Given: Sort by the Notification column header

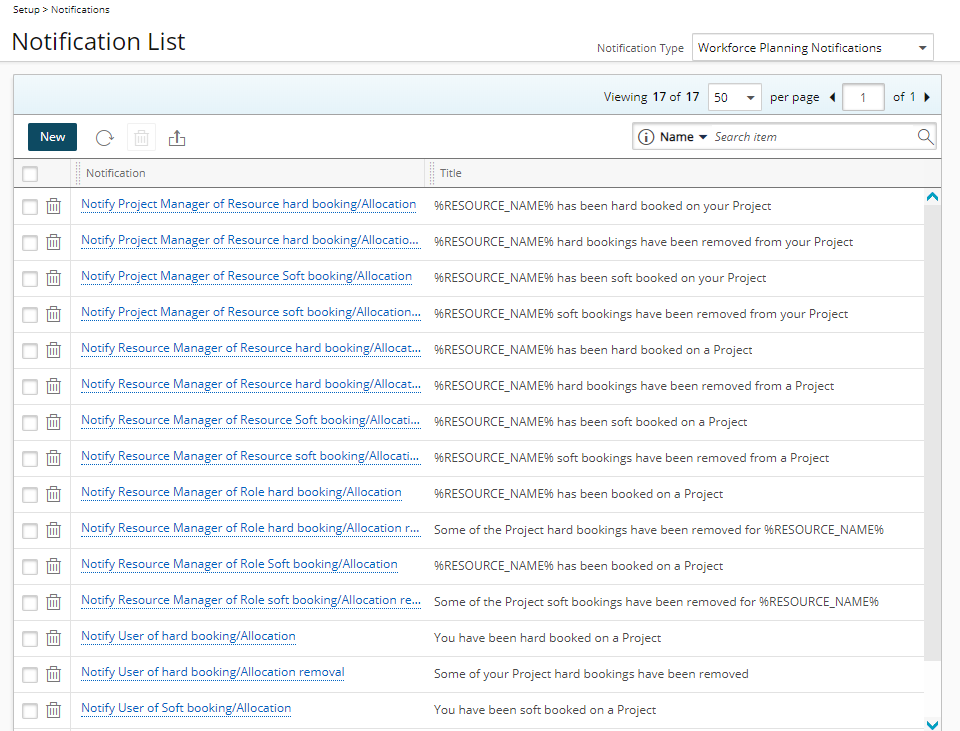Looking at the screenshot, I should pyautogui.click(x=116, y=173).
